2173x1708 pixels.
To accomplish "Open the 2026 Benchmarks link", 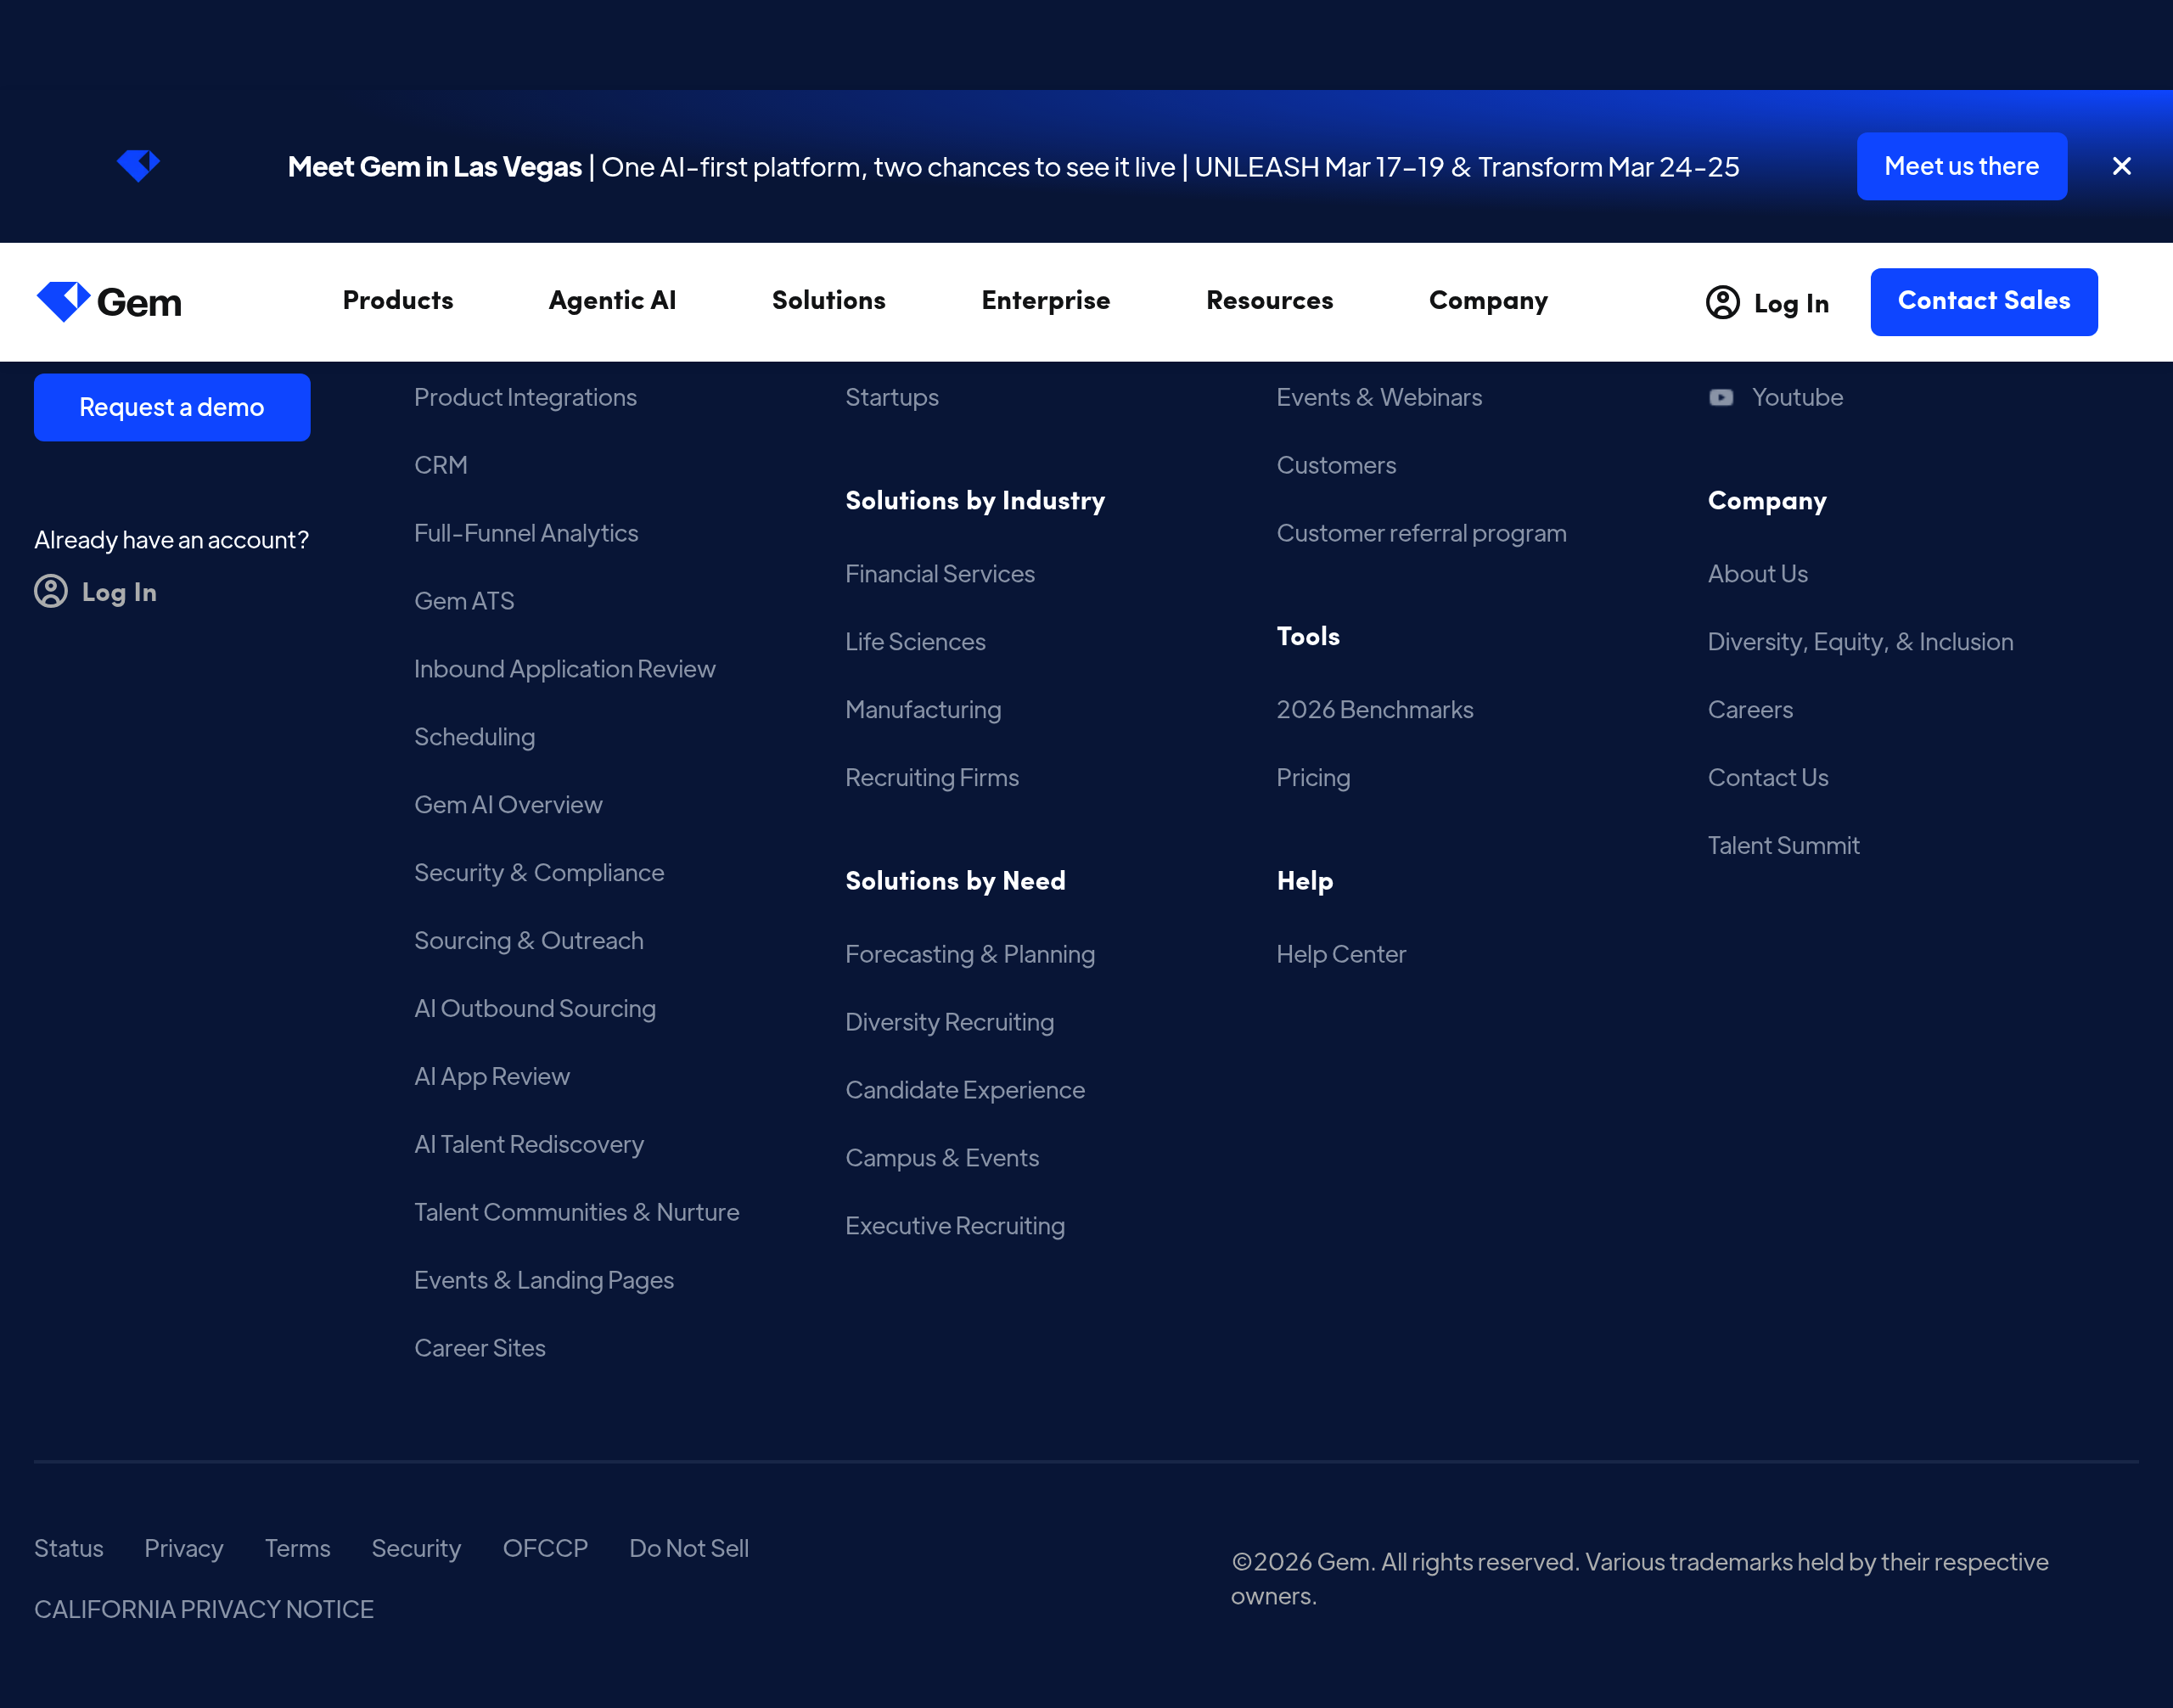I will click(x=1374, y=709).
